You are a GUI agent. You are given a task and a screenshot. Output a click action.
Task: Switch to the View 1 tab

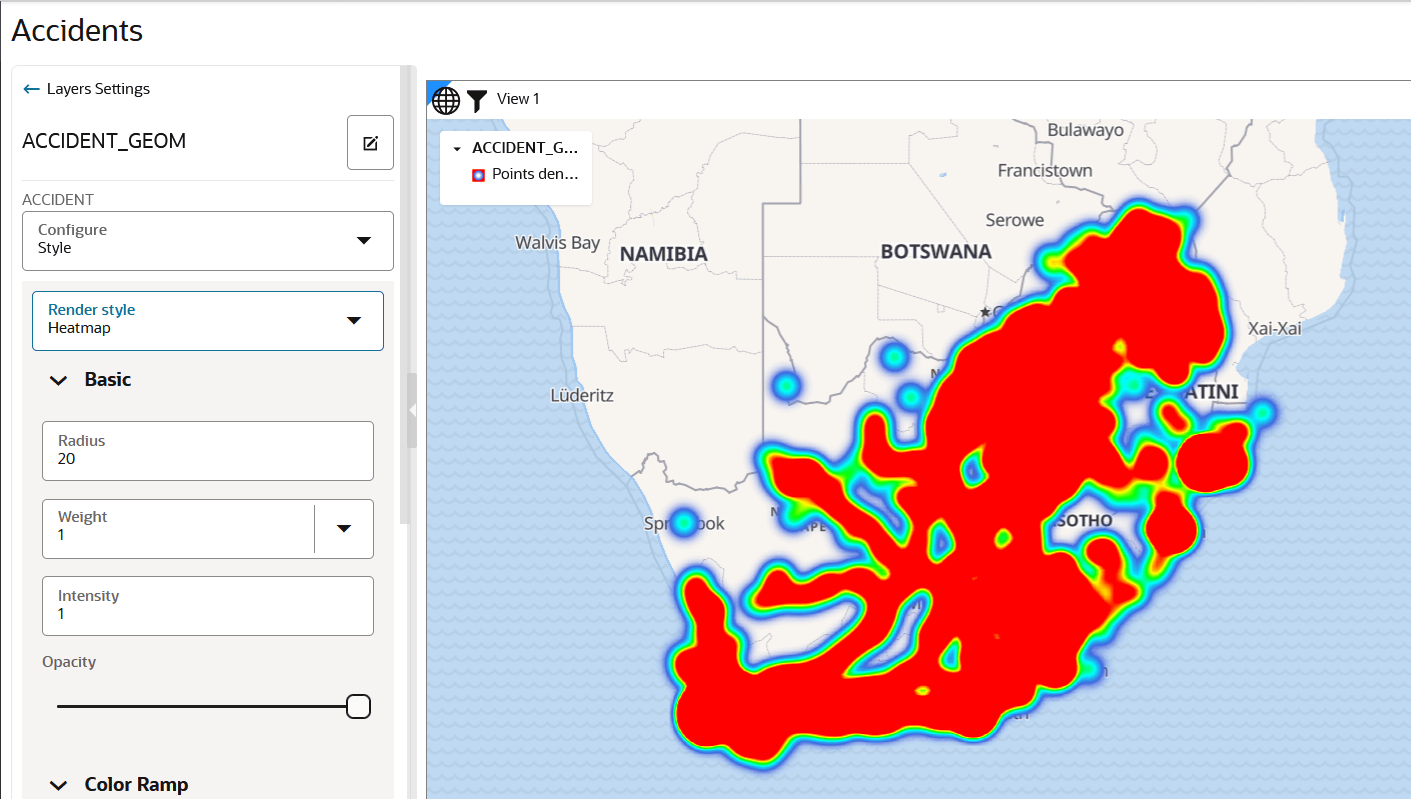[519, 98]
